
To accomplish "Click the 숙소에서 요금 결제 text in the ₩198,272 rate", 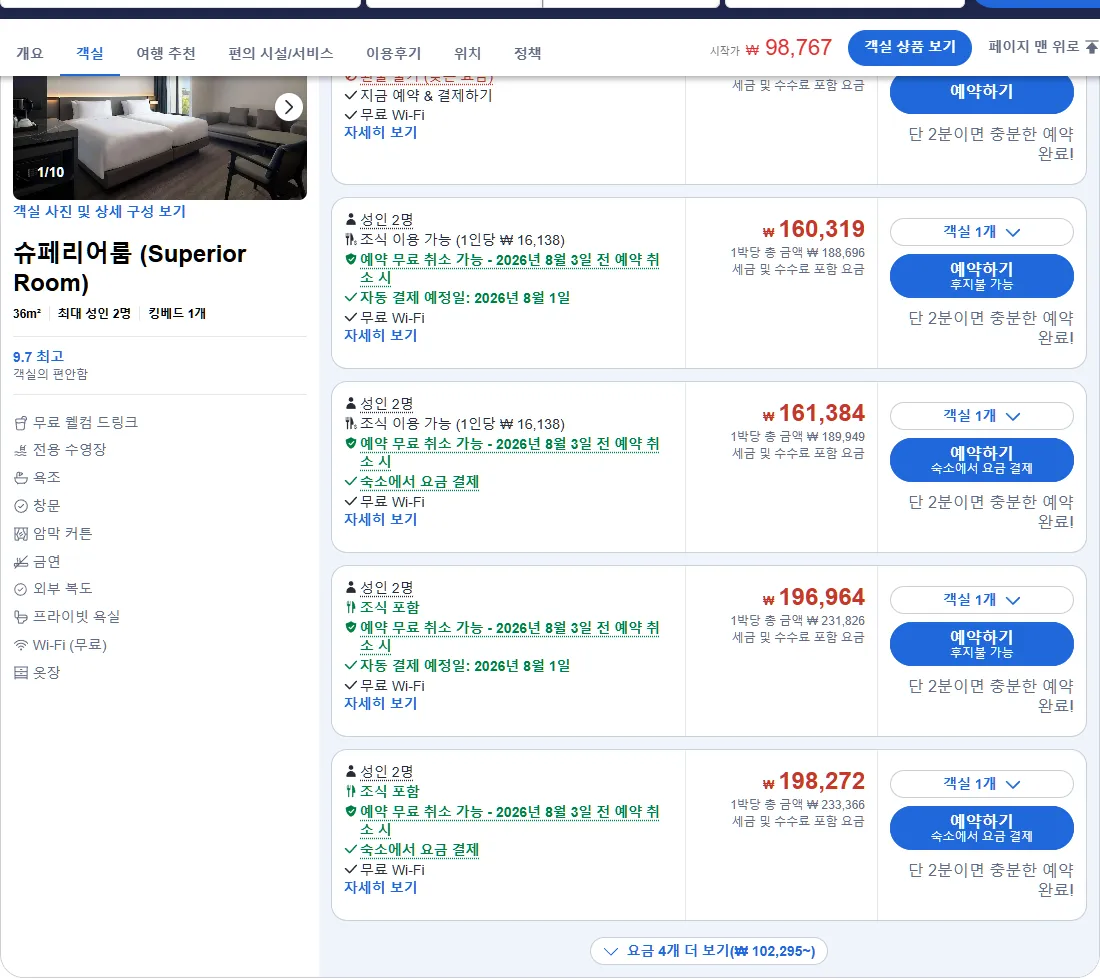I will point(420,850).
